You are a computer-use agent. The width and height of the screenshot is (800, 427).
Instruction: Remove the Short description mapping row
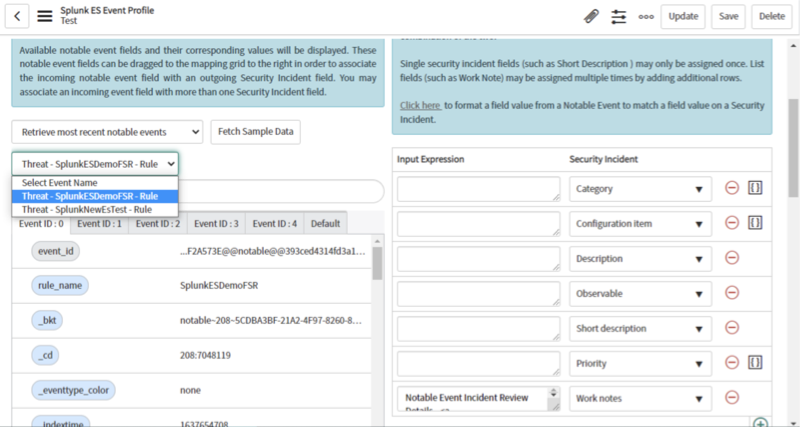732,328
